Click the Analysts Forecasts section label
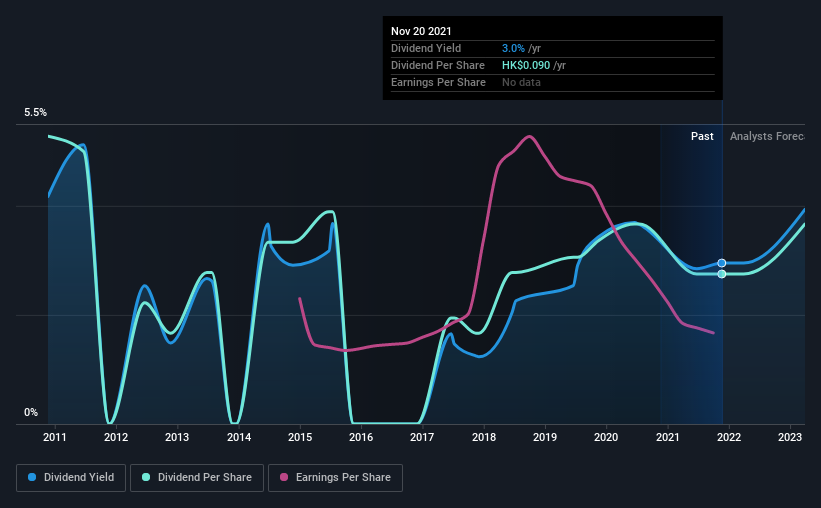 (767, 136)
